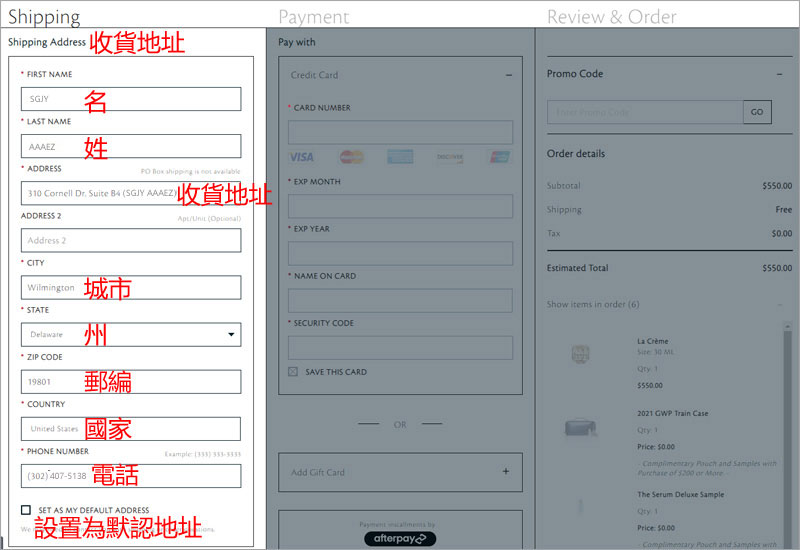Click the 2021 GWP Train Case image
The image size is (800, 550).
[x=579, y=428]
